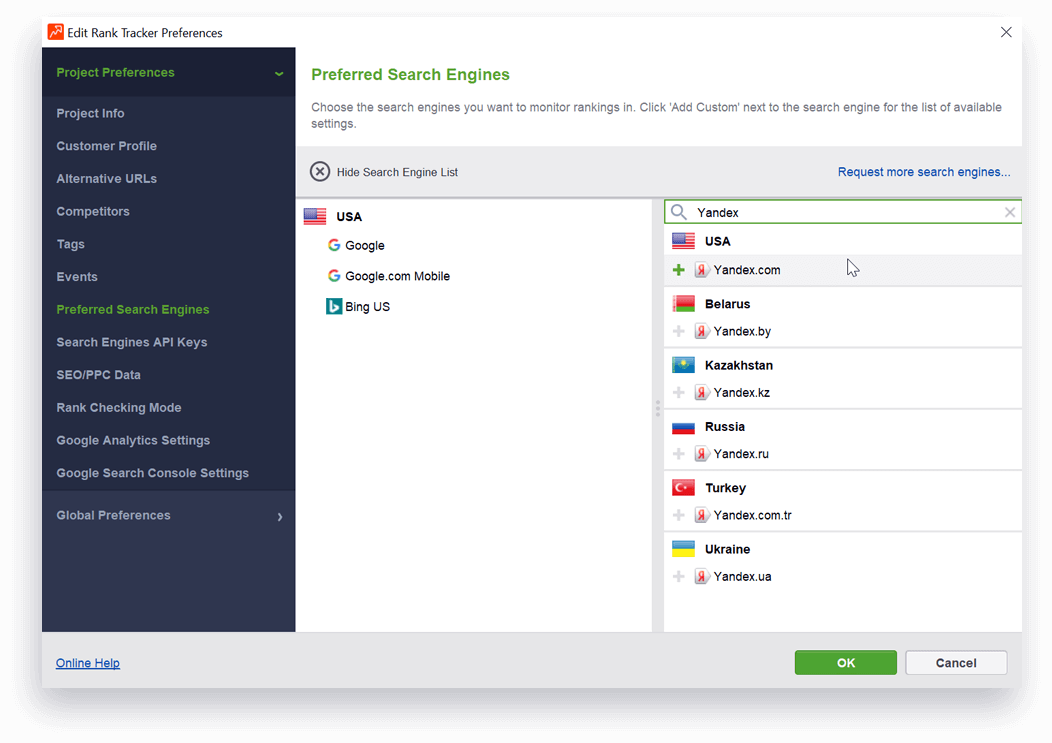The image size is (1052, 743).
Task: Click the Google icon beside Google.com Mobile
Action: [x=333, y=276]
